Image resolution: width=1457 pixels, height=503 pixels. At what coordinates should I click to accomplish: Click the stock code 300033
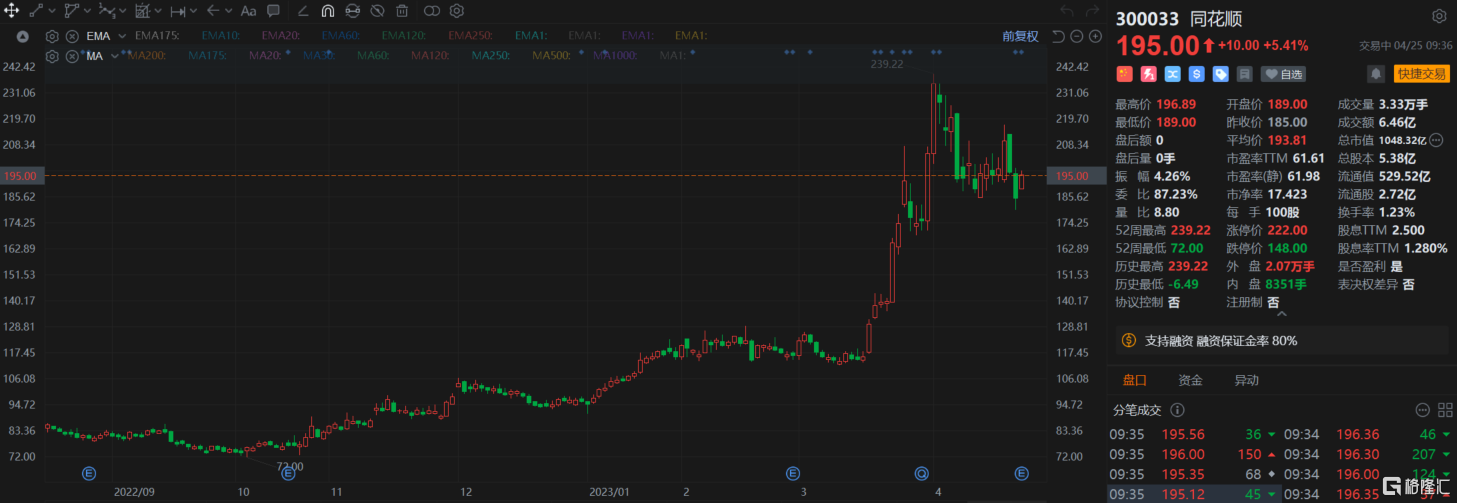click(1148, 17)
